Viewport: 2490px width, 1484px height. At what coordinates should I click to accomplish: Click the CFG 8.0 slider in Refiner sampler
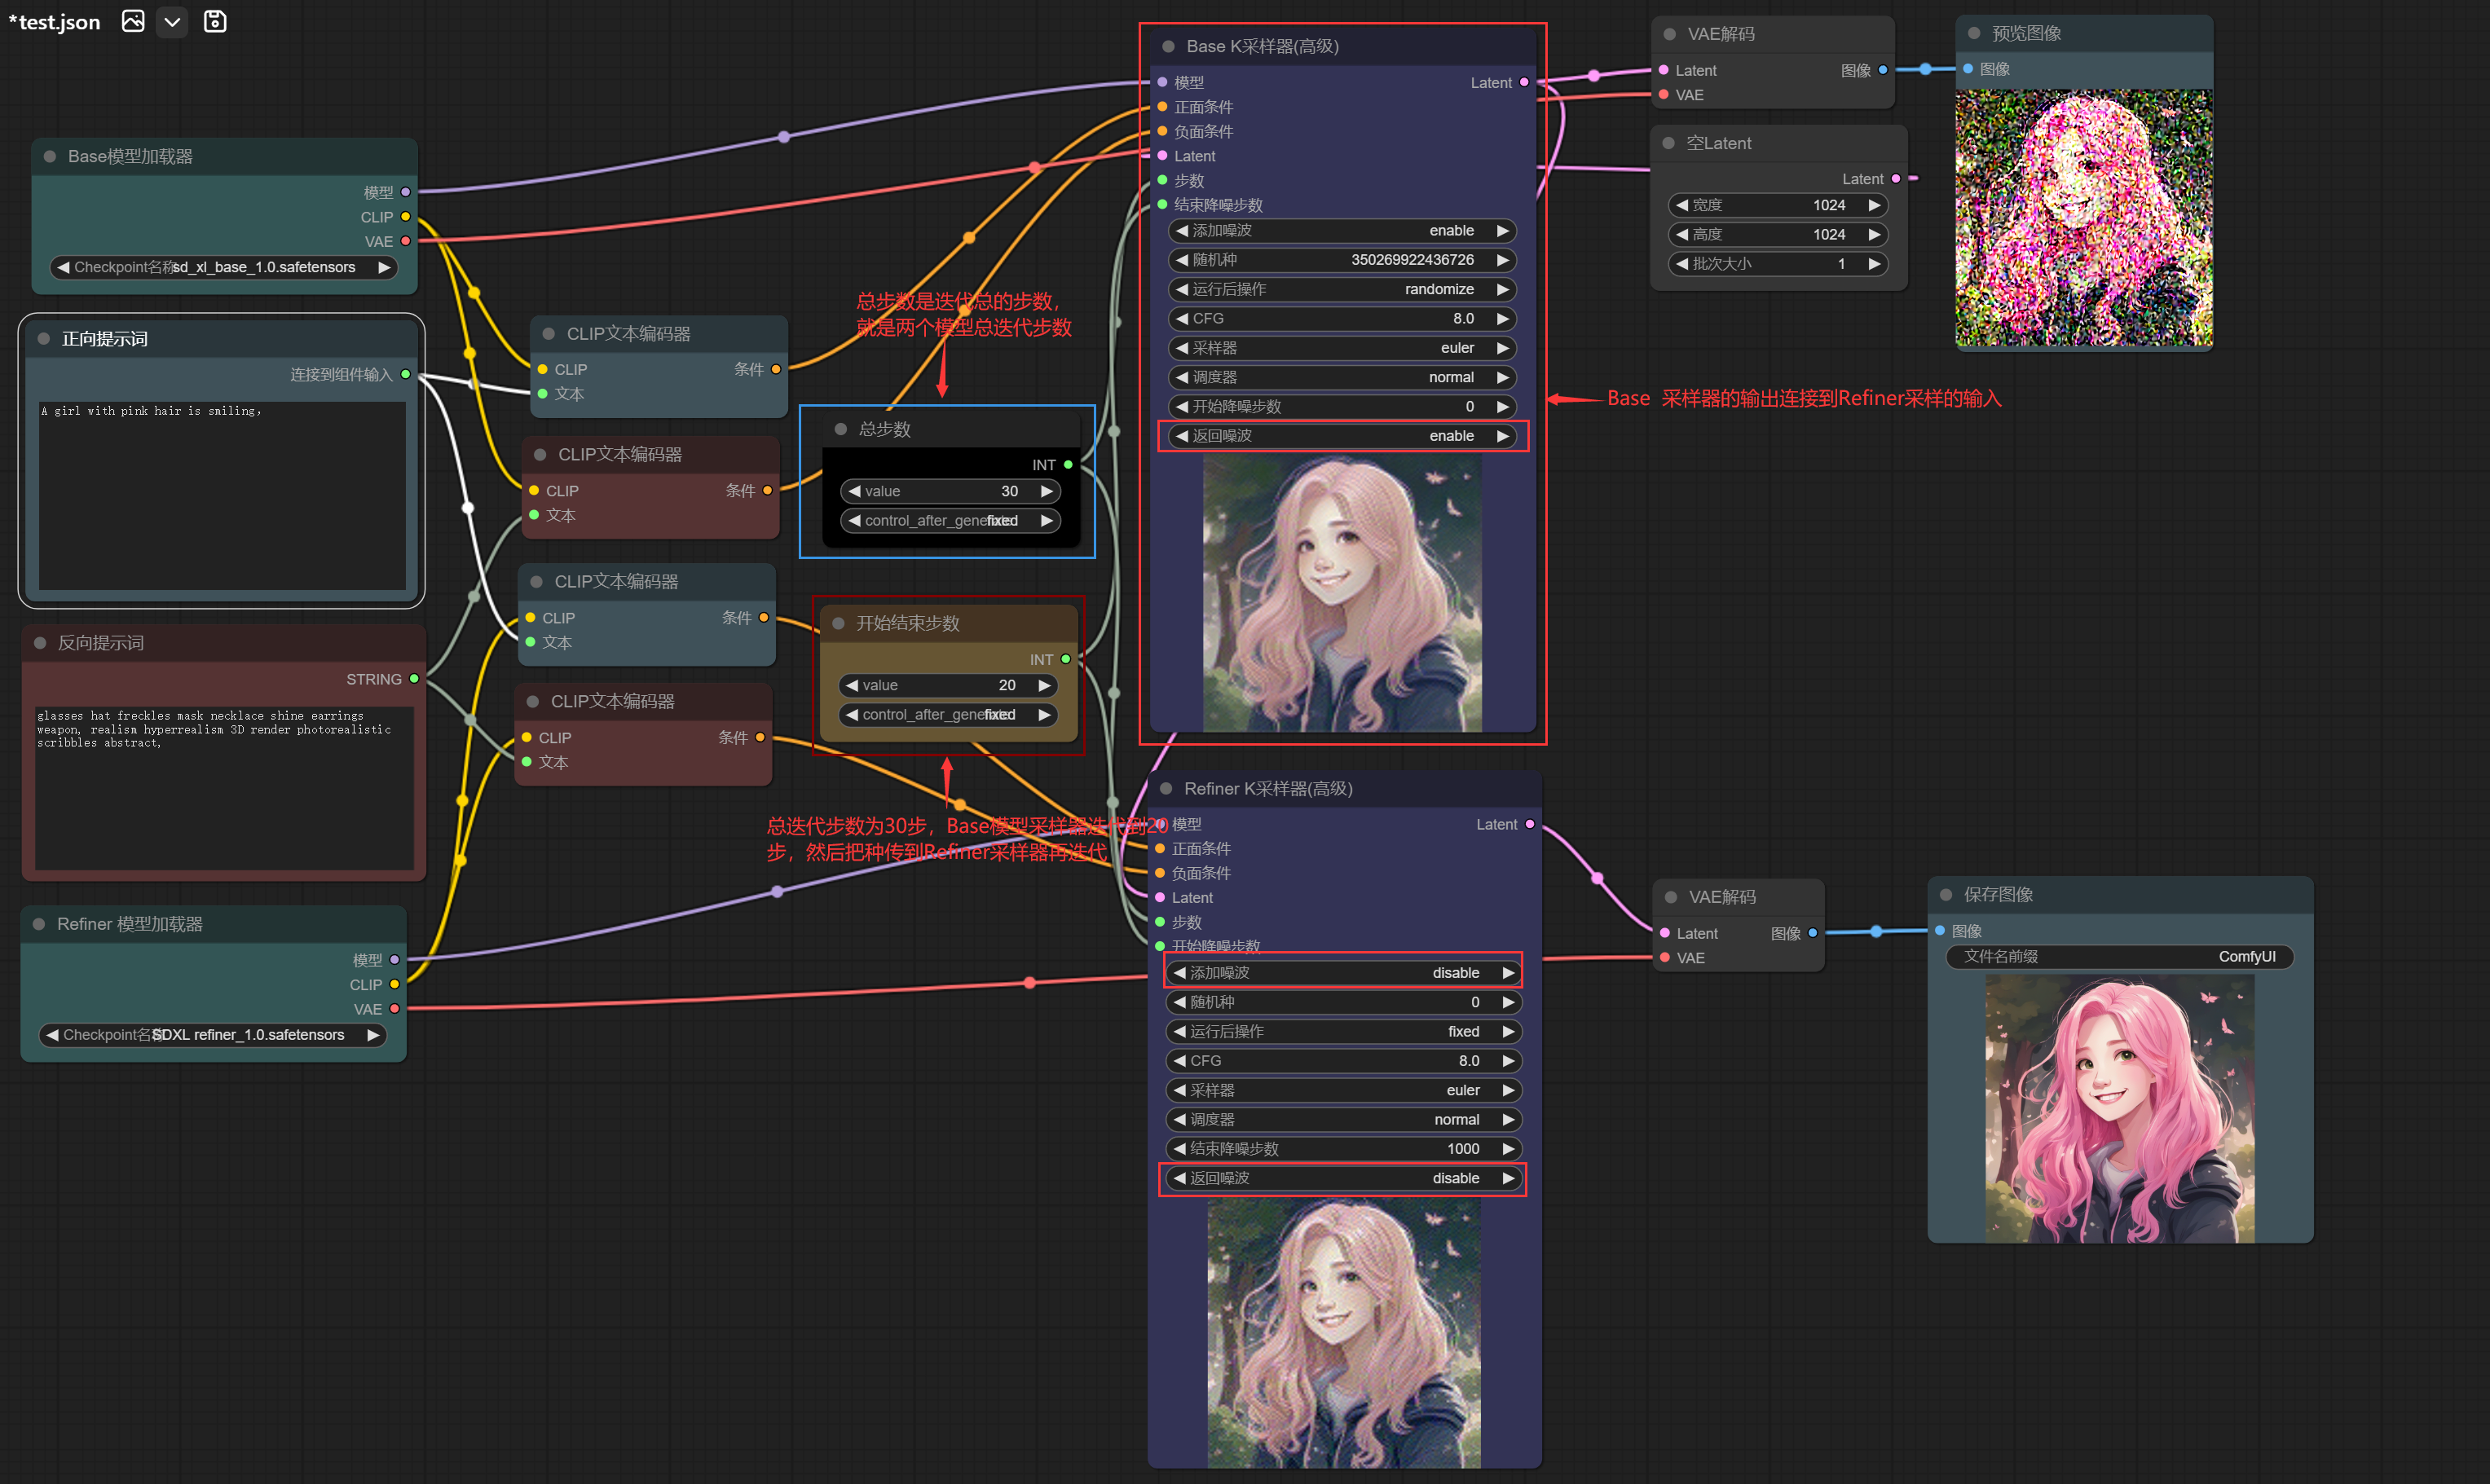coord(1342,1060)
